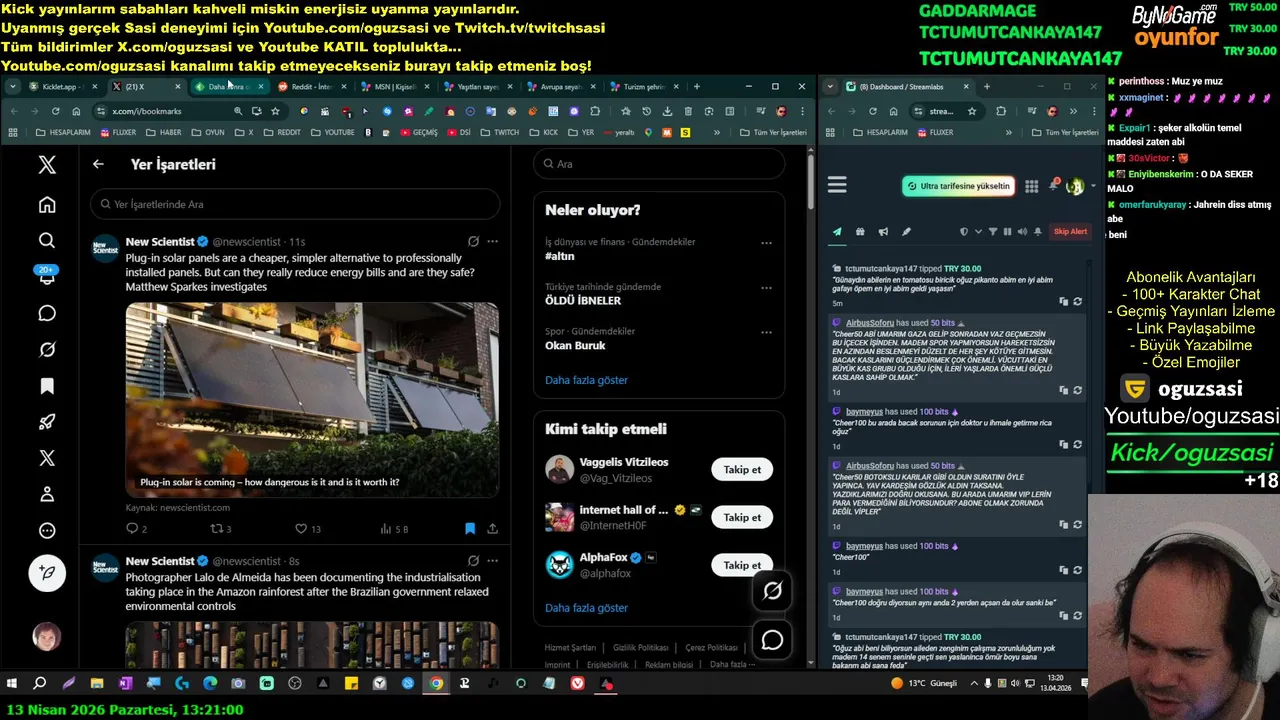
Task: Click the X logo at sidebar top
Action: (x=47, y=165)
